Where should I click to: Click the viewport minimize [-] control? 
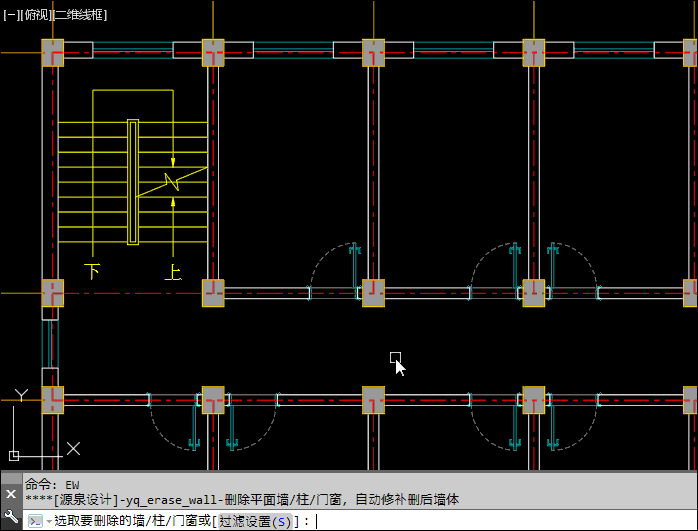[10, 15]
